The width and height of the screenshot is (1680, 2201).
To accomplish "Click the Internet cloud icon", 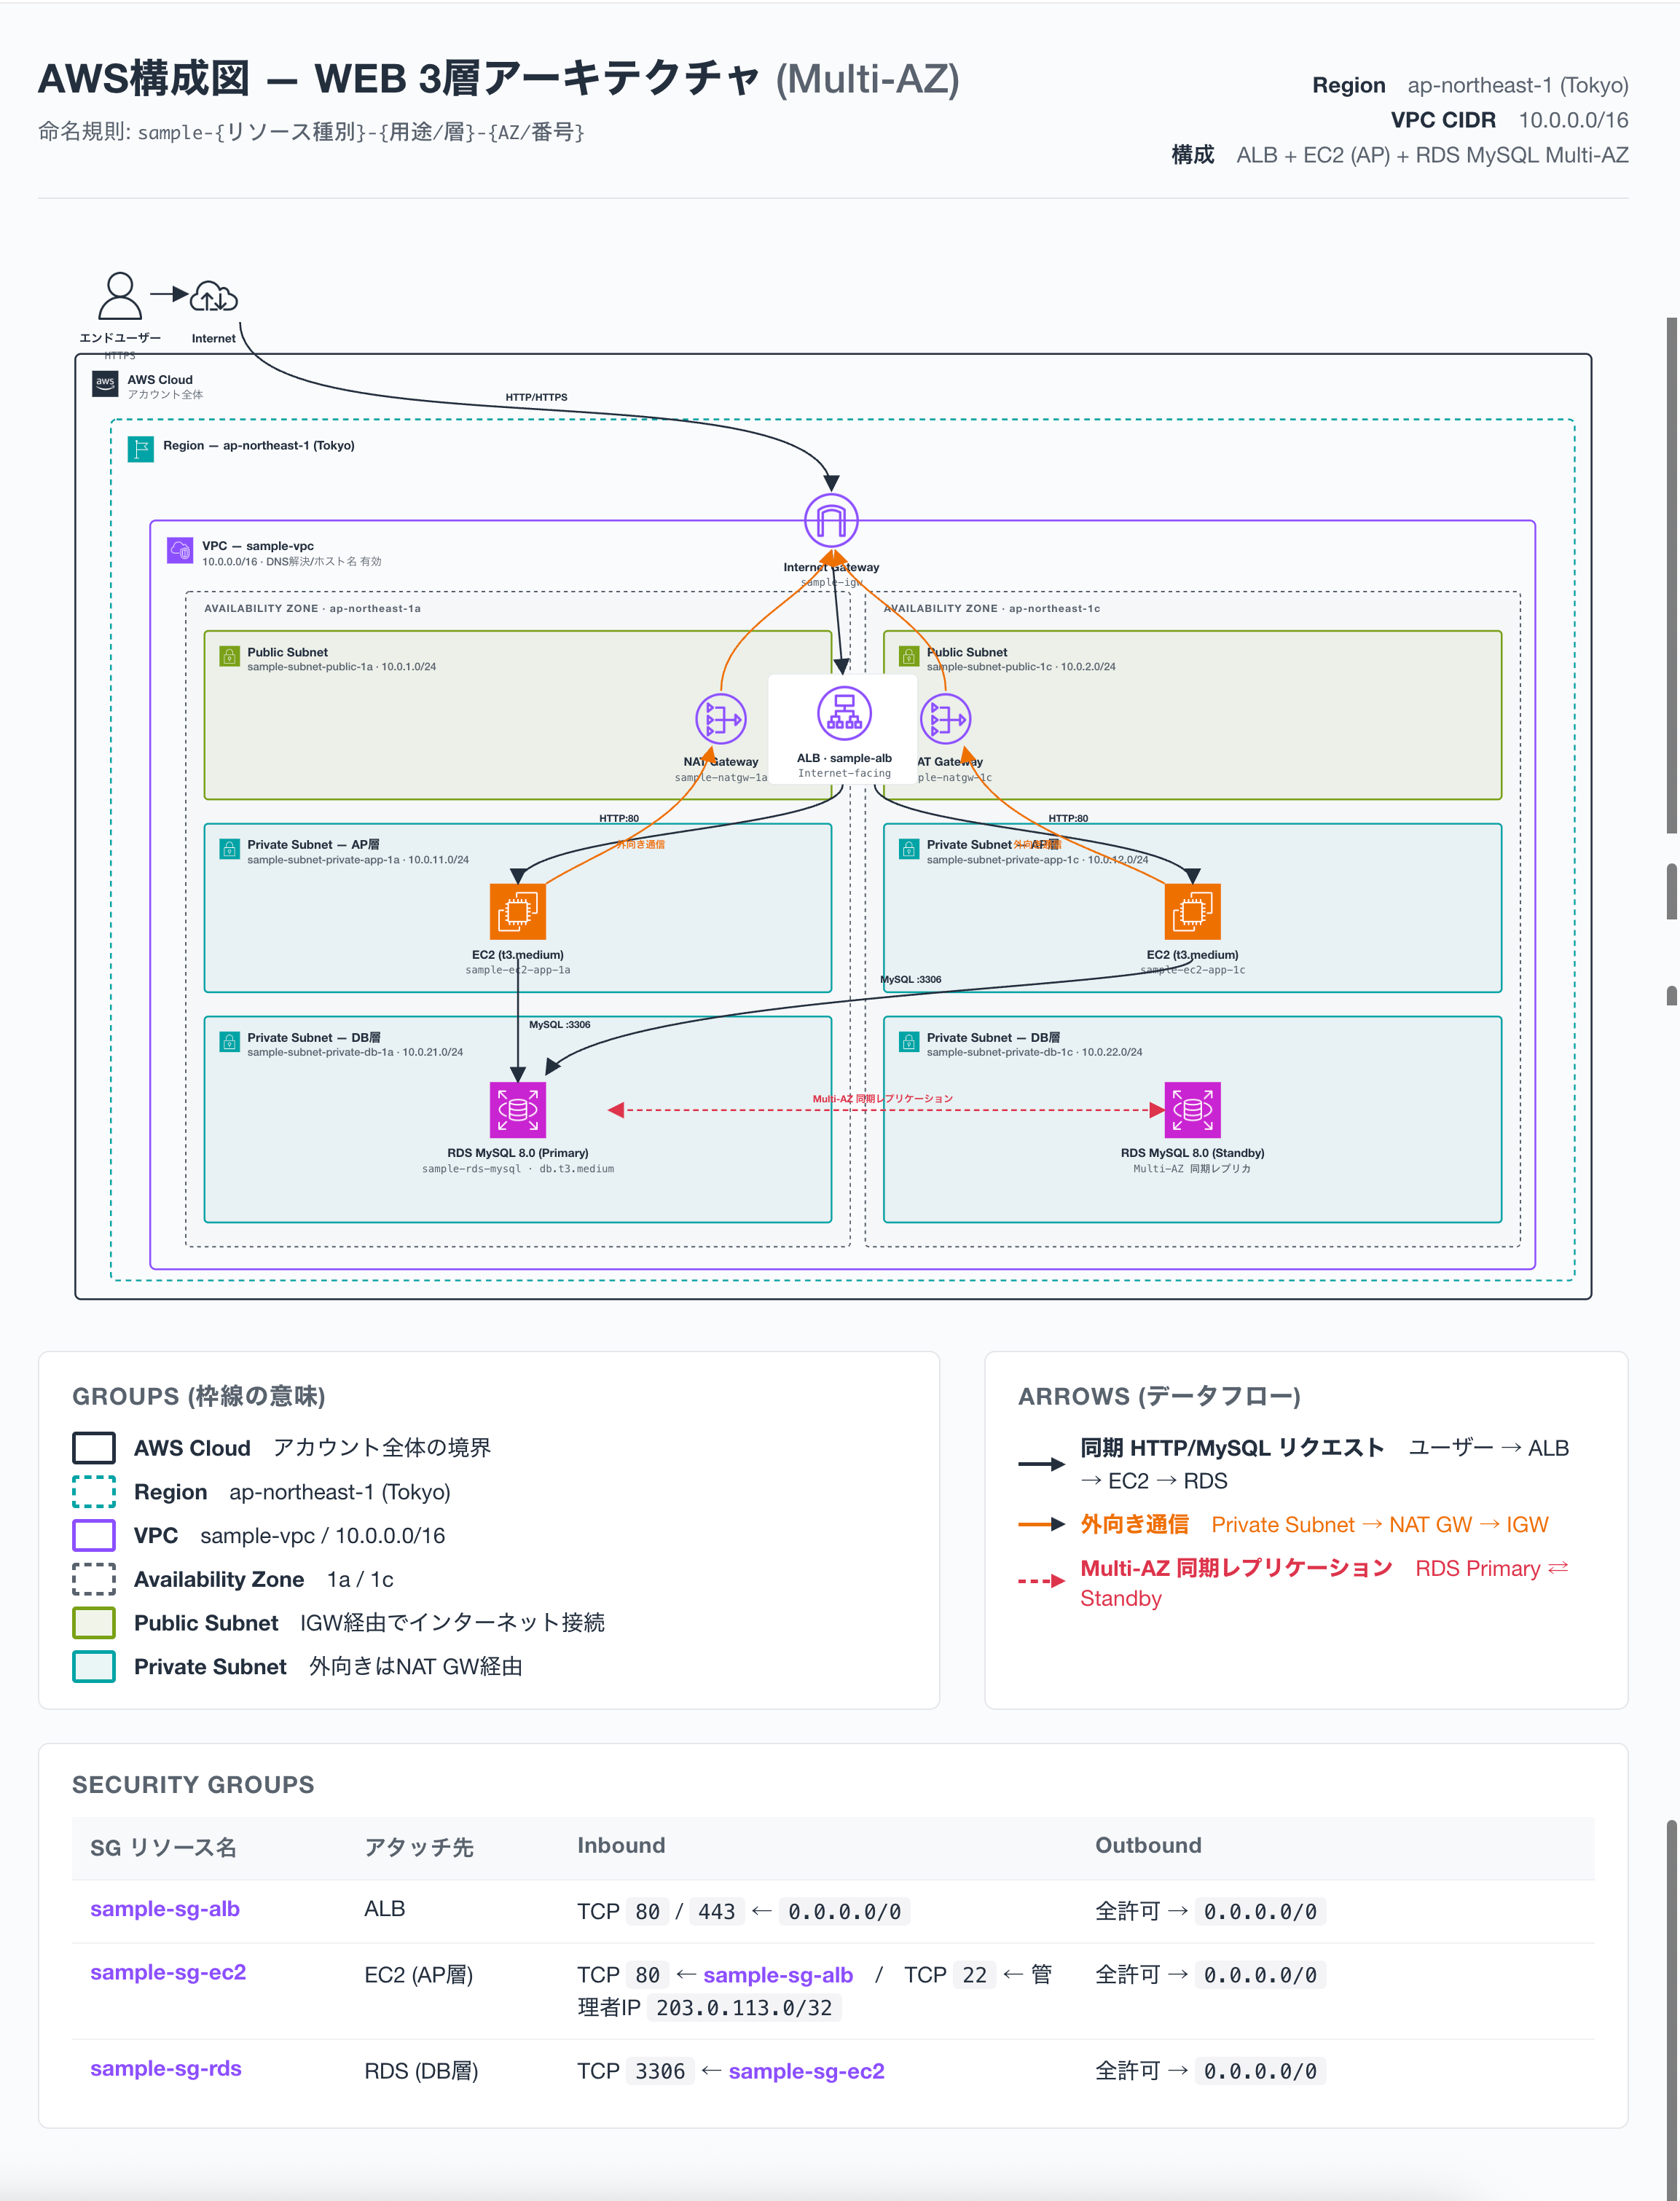I will coord(214,297).
